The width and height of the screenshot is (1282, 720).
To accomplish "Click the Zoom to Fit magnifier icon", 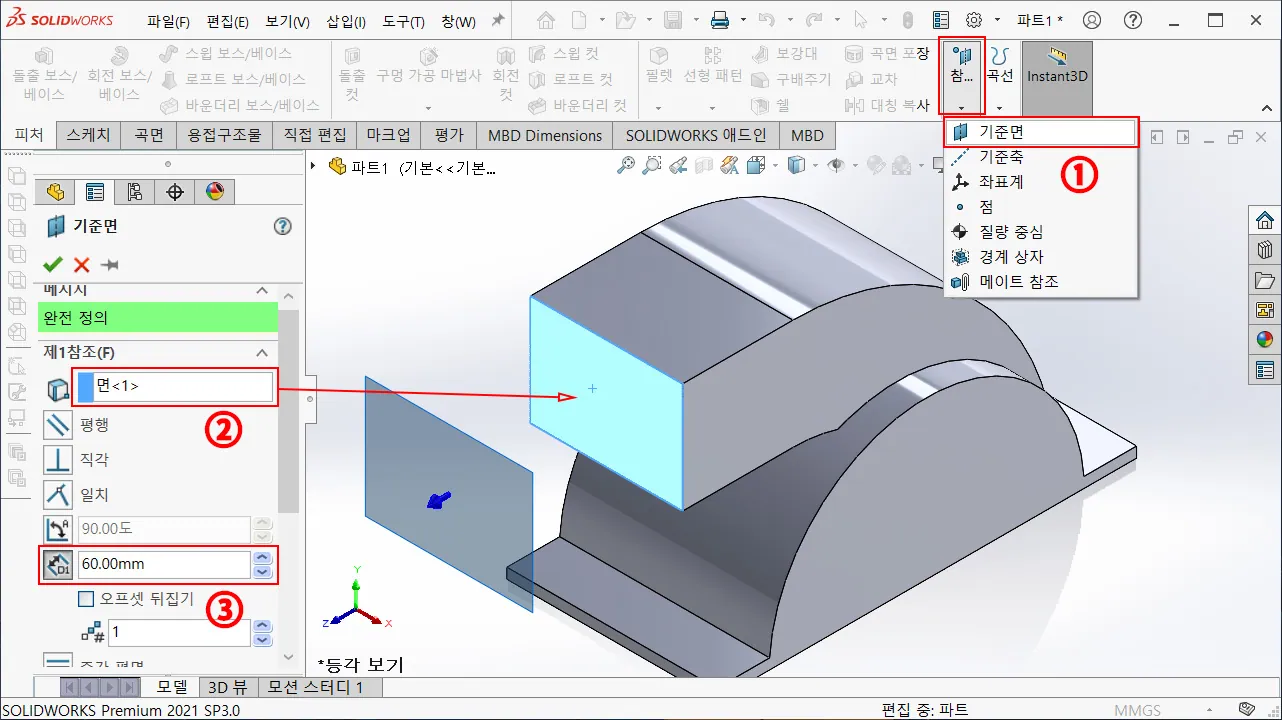I will coord(625,165).
